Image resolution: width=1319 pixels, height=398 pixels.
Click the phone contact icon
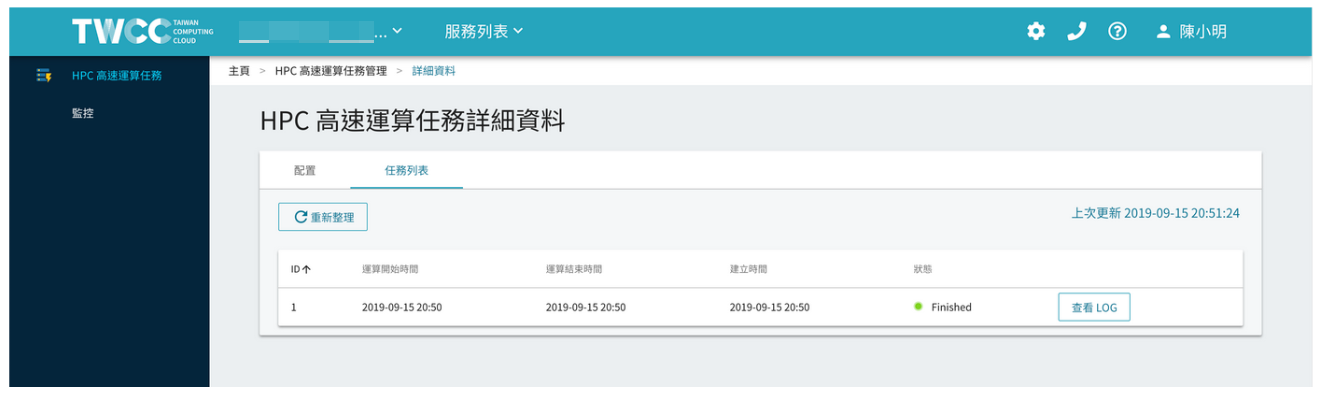click(1077, 31)
